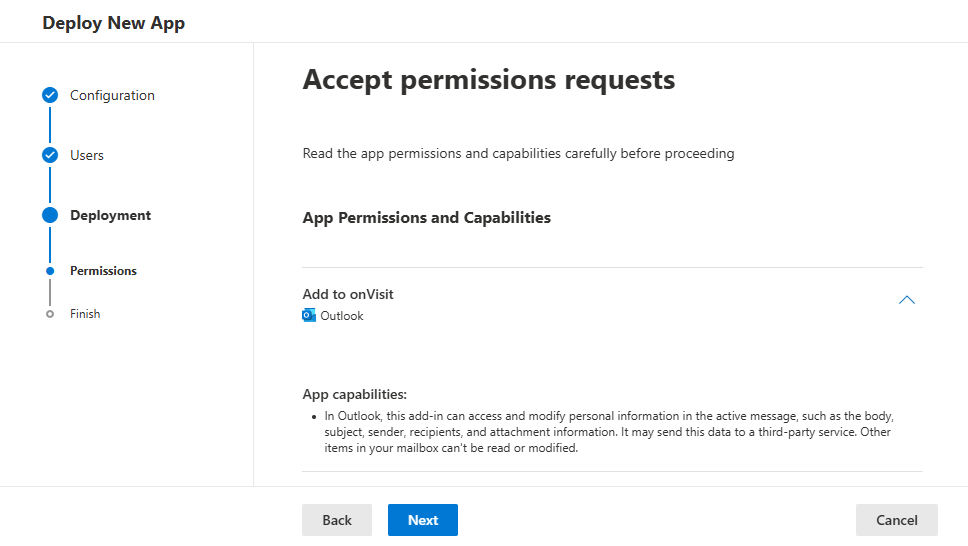968x546 pixels.
Task: Click the Add to onVisit heading
Action: 348,294
